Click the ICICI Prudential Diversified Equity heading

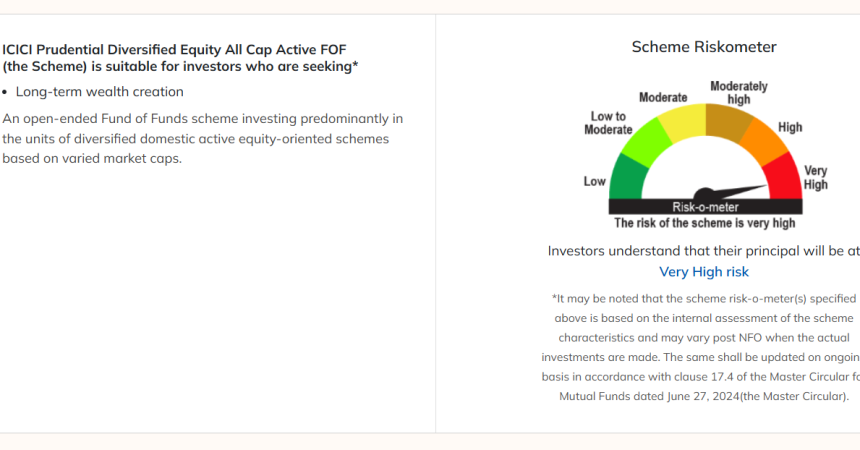180,58
